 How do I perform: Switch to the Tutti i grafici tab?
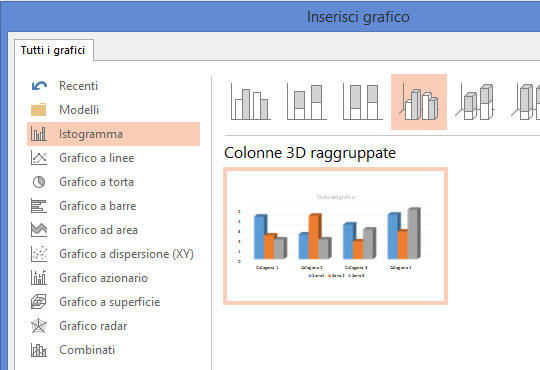click(x=53, y=50)
